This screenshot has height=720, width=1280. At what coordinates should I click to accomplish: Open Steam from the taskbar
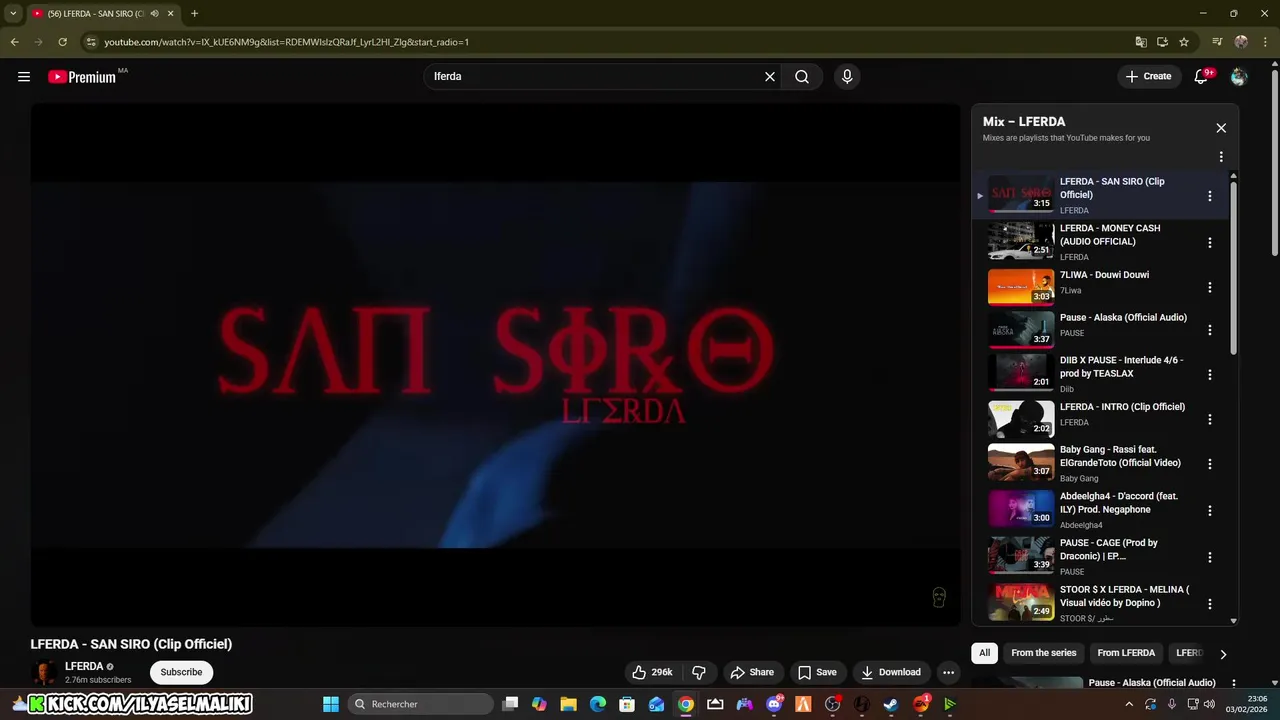point(891,704)
